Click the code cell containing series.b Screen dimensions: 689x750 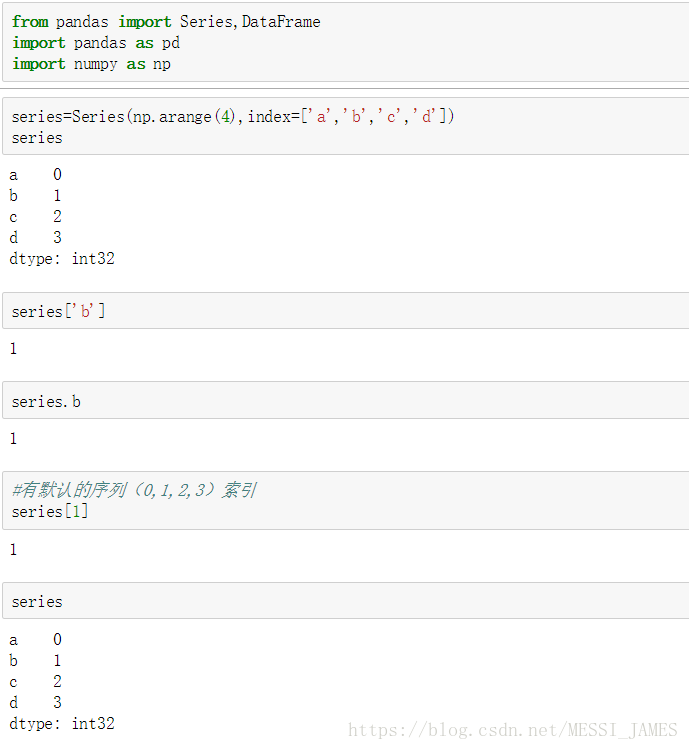345,400
